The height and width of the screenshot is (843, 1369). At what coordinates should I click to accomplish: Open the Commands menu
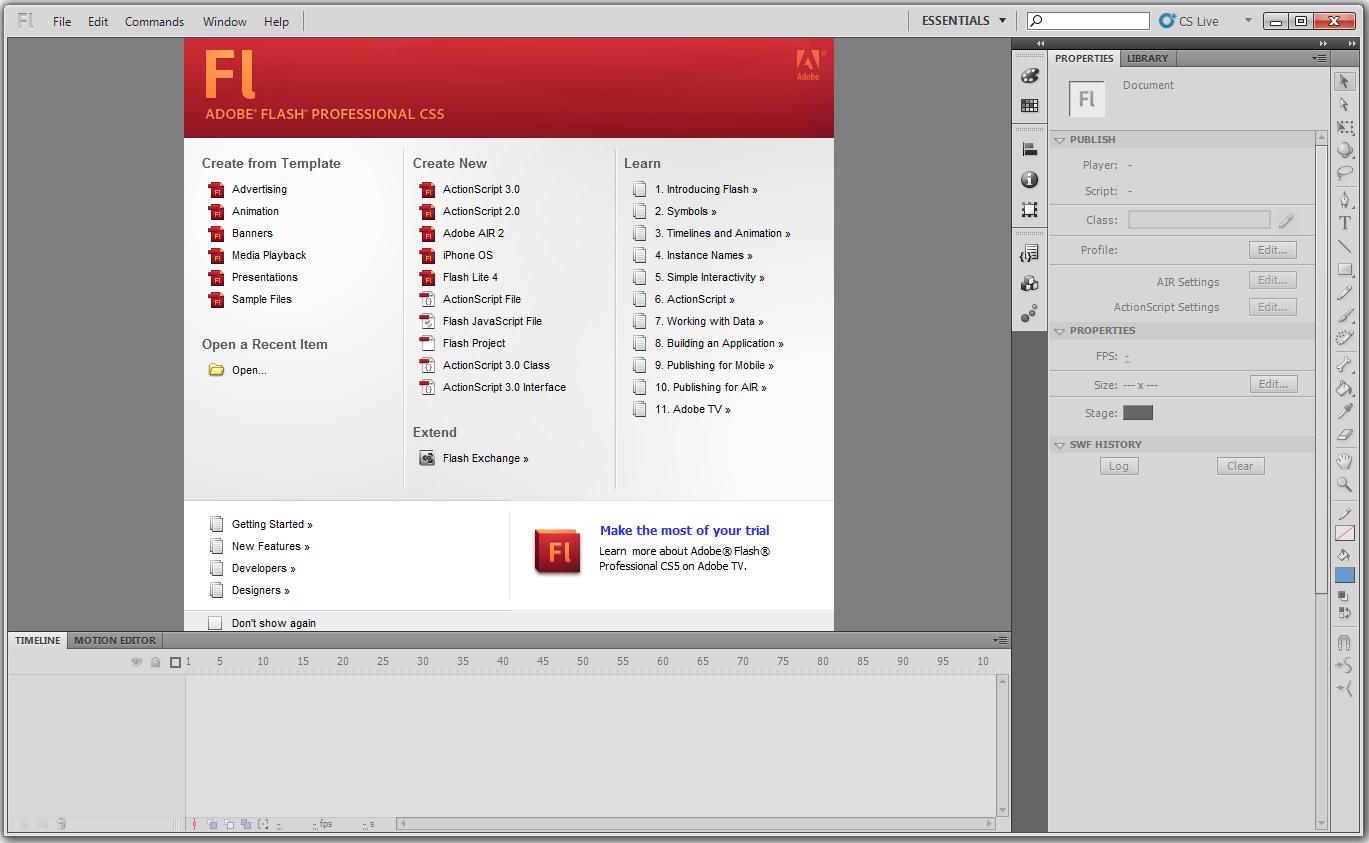(154, 21)
